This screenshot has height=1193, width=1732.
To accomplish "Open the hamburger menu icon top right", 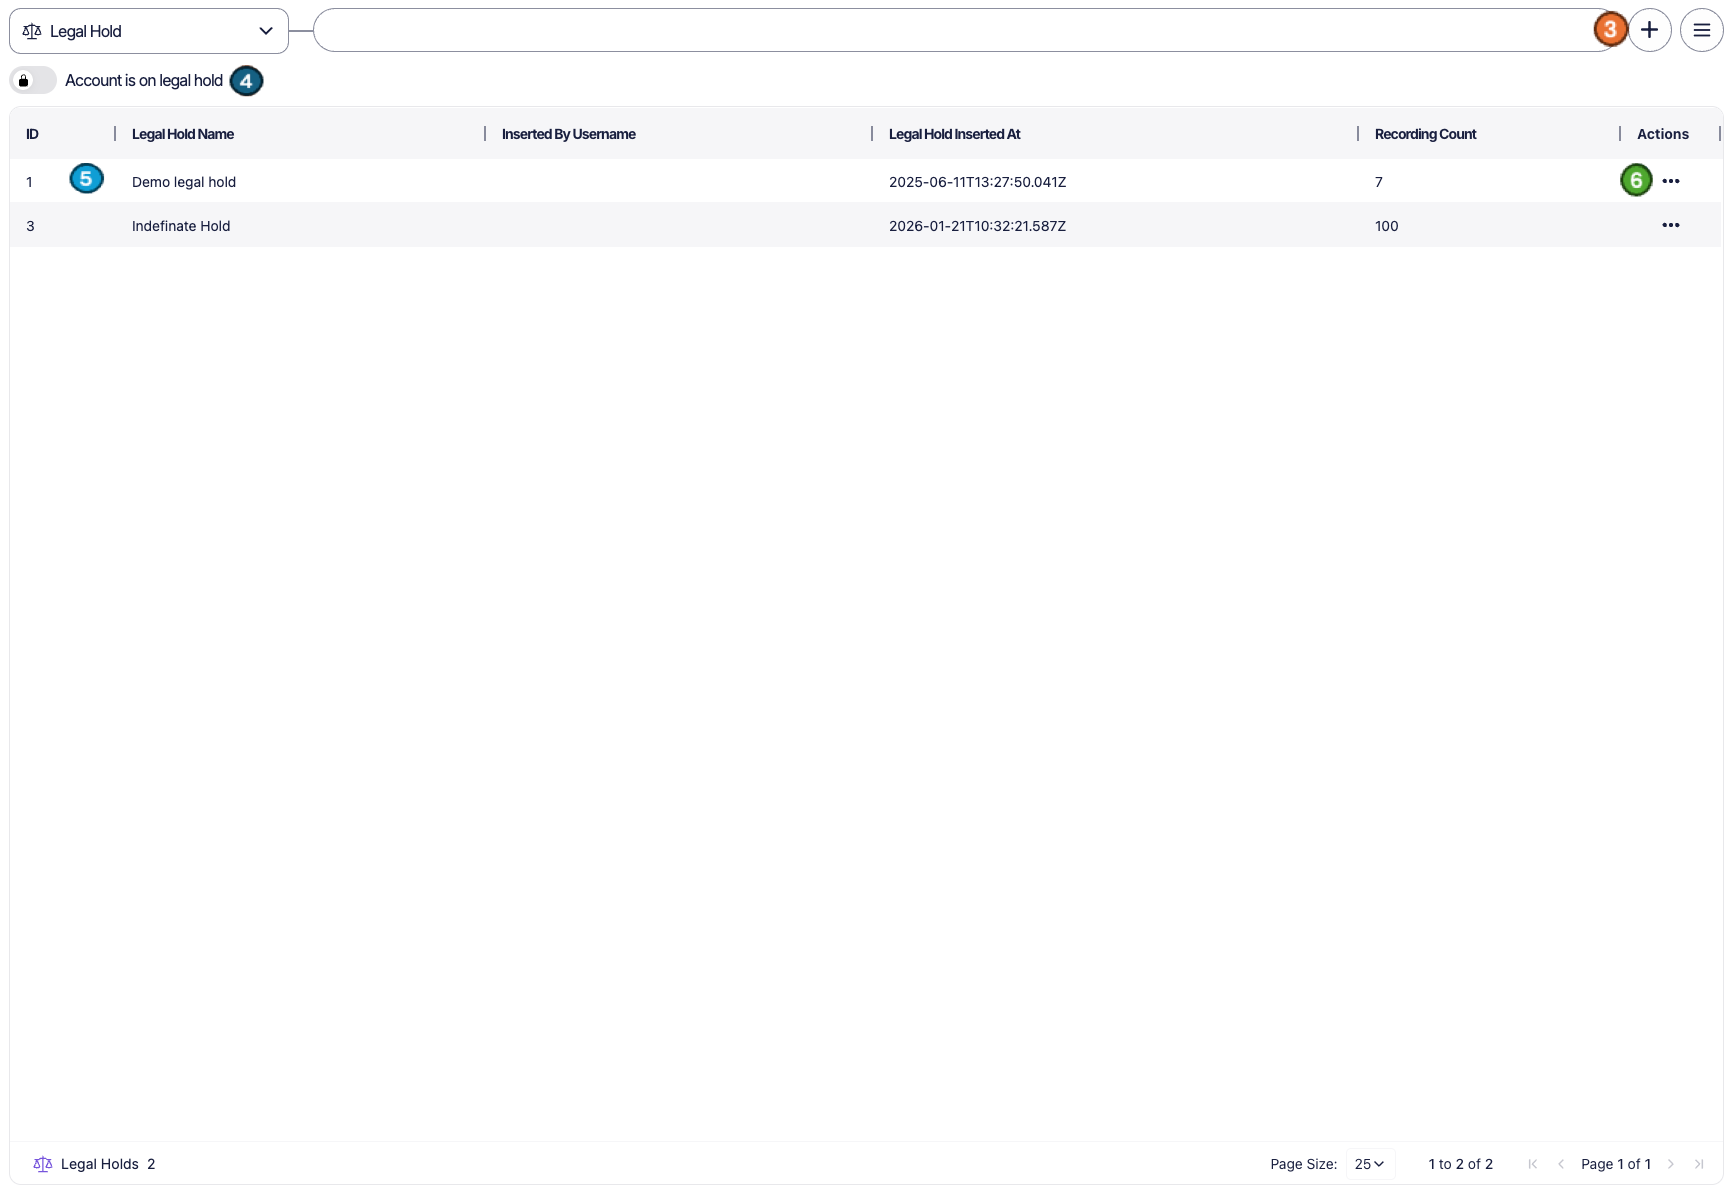I will (1701, 30).
